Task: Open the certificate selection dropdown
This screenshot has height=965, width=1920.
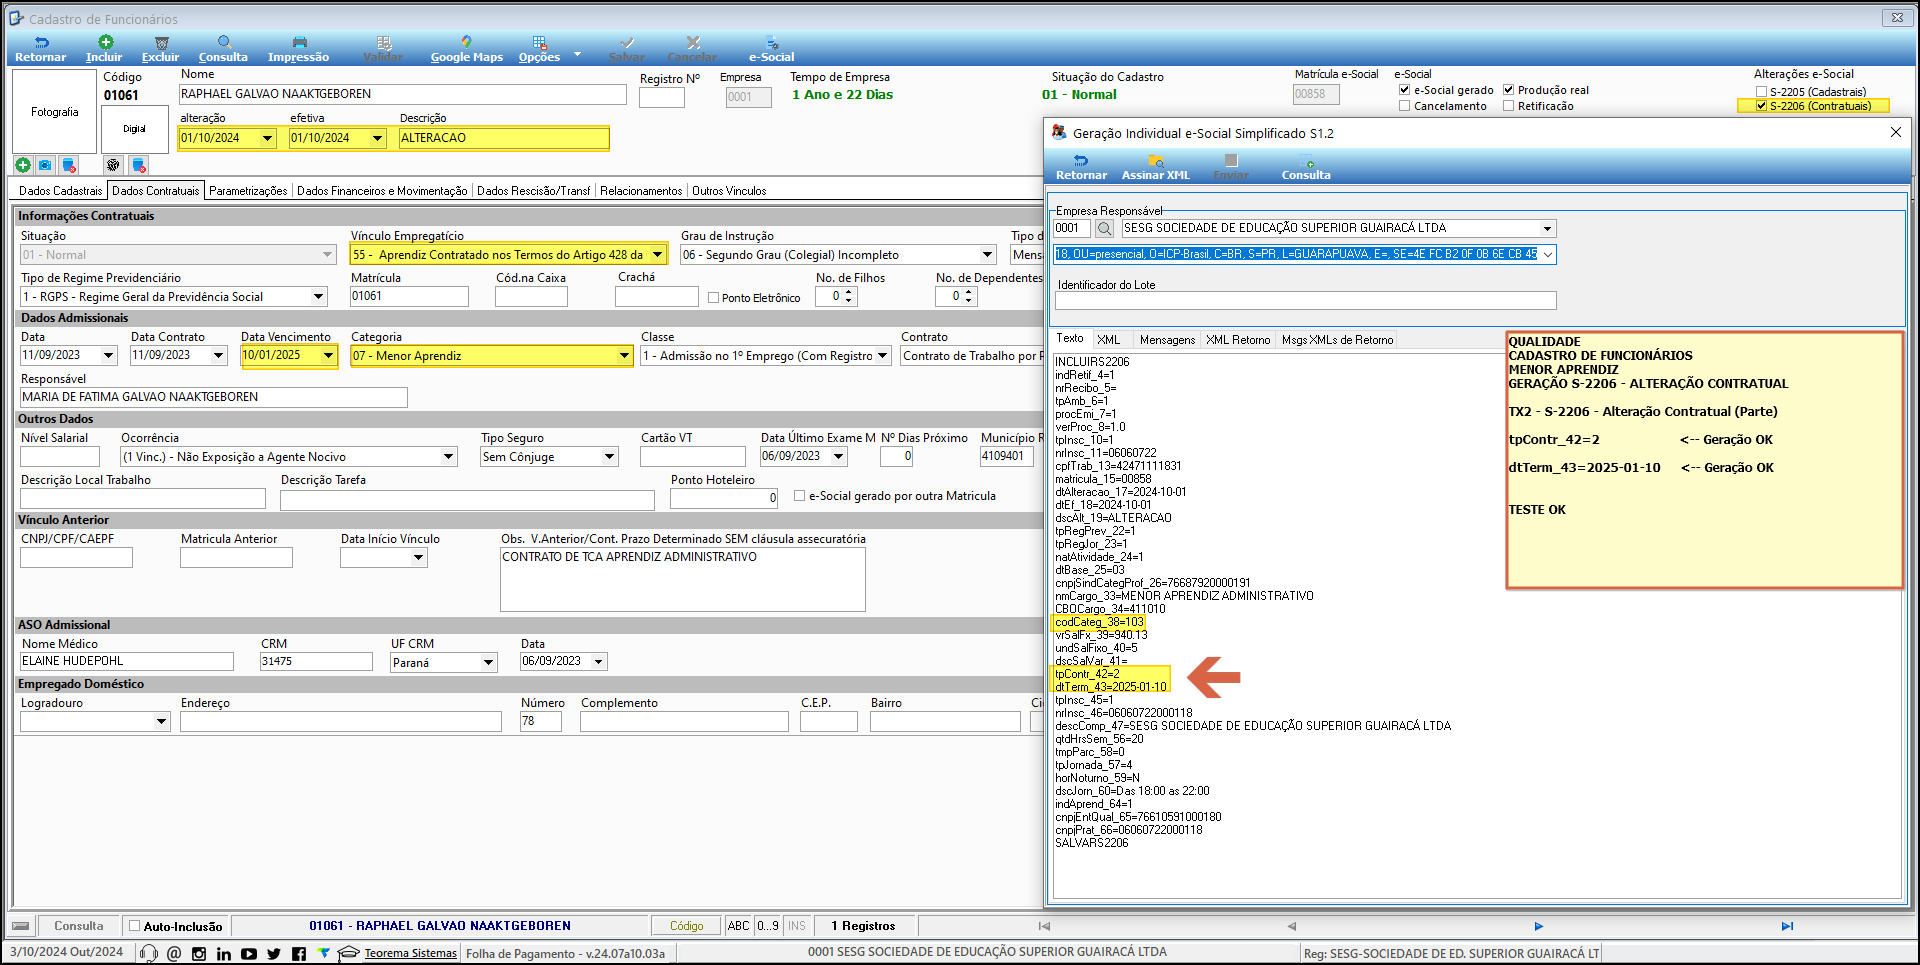Action: pos(1548,255)
